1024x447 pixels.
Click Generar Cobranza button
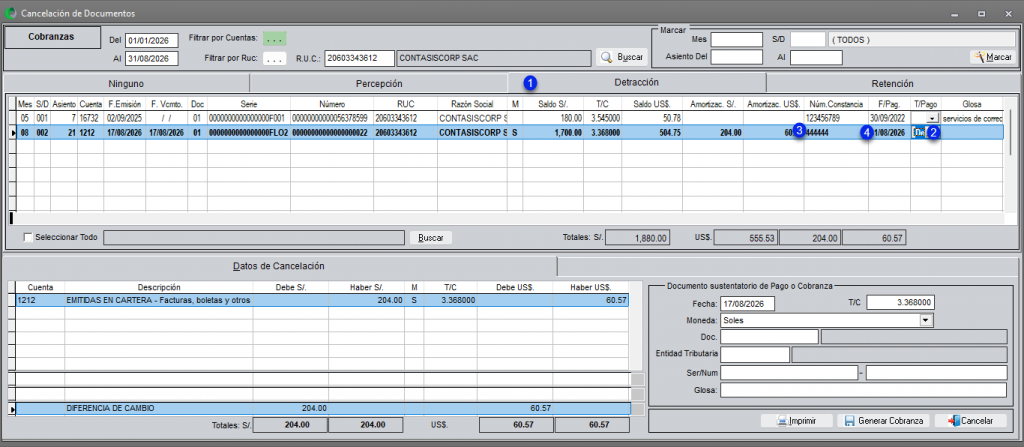pos(884,421)
